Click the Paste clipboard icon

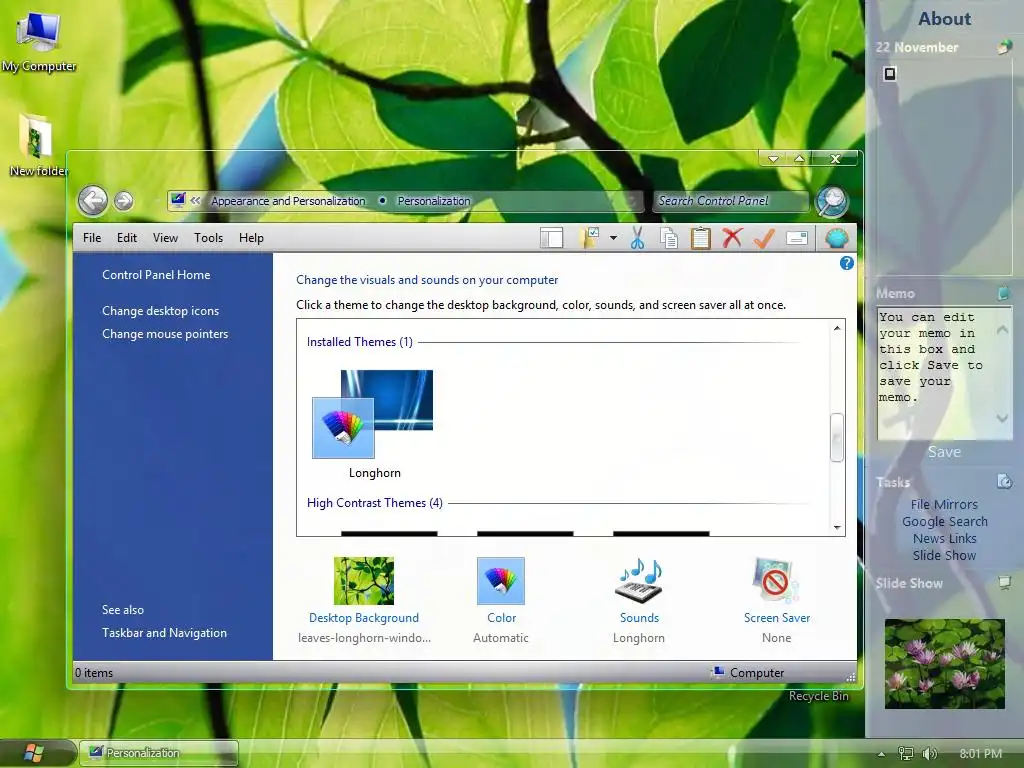click(x=701, y=238)
